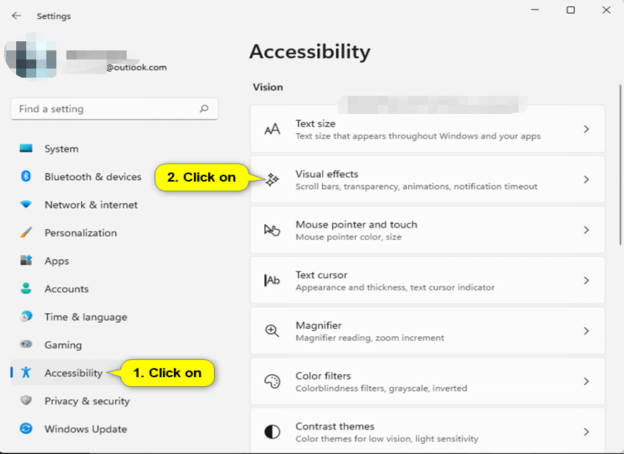Click 'Scroll bars, transparency, animations' description
Screen dimensions: 624x454
coord(416,187)
